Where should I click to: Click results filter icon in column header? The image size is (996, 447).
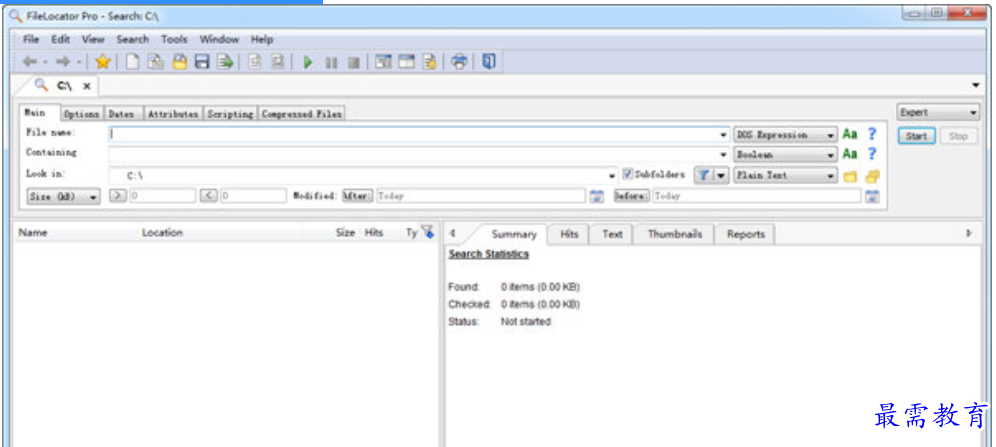(x=428, y=232)
